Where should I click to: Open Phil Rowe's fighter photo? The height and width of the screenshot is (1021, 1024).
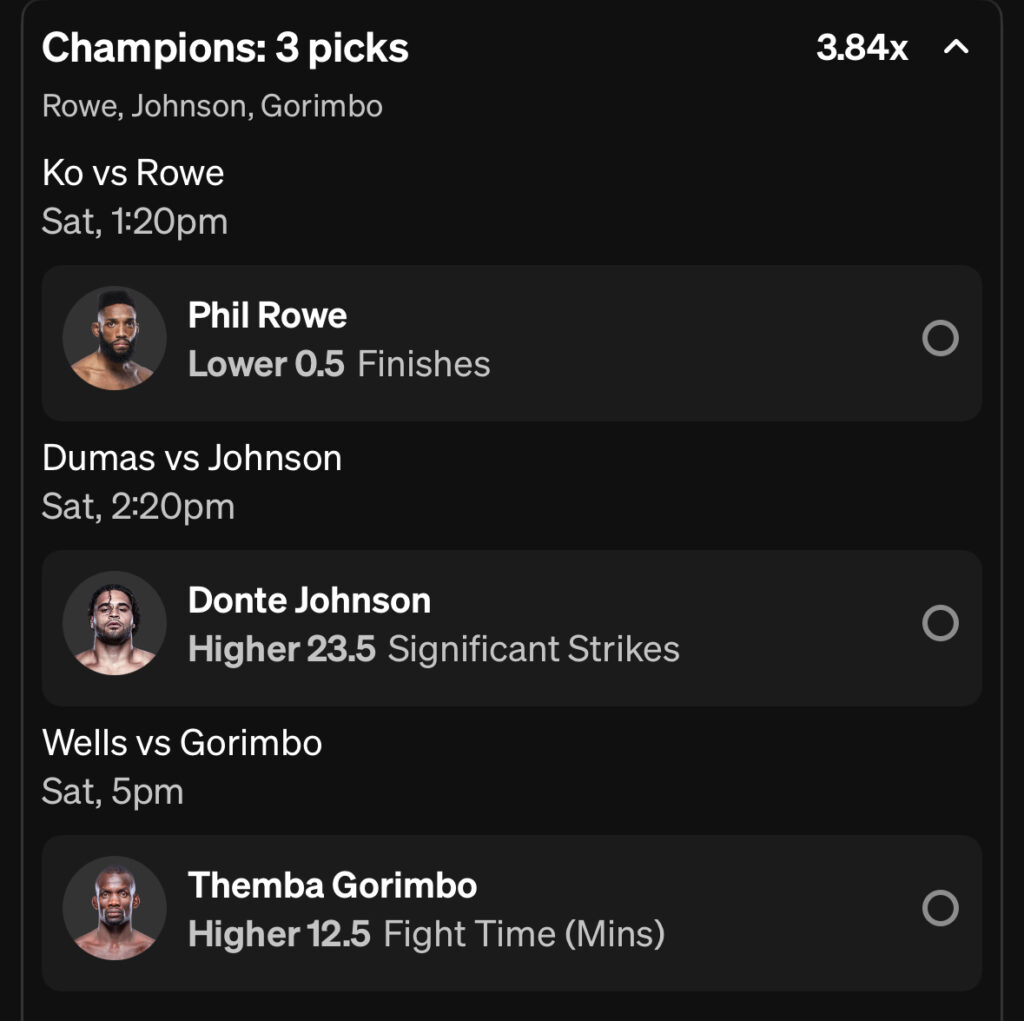[x=115, y=339]
